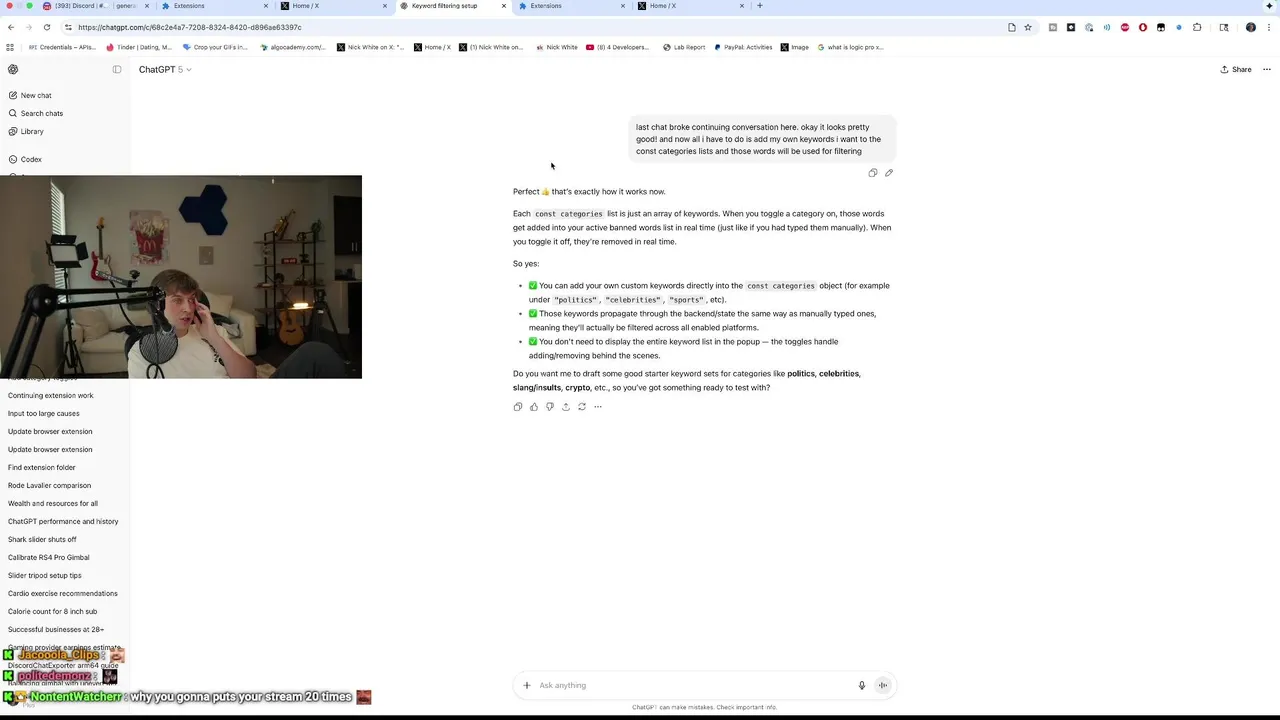1280x720 pixels.
Task: Click the webcam video overlay
Action: [x=181, y=277]
